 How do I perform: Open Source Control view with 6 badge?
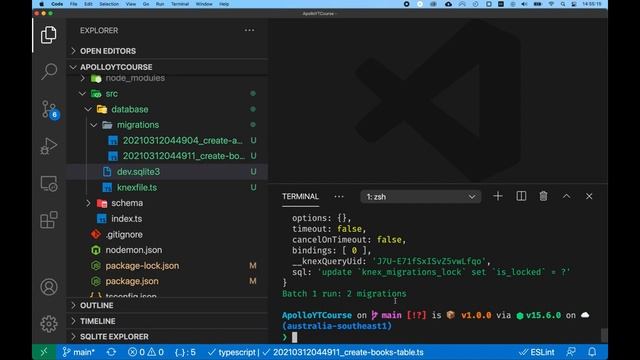tap(50, 110)
